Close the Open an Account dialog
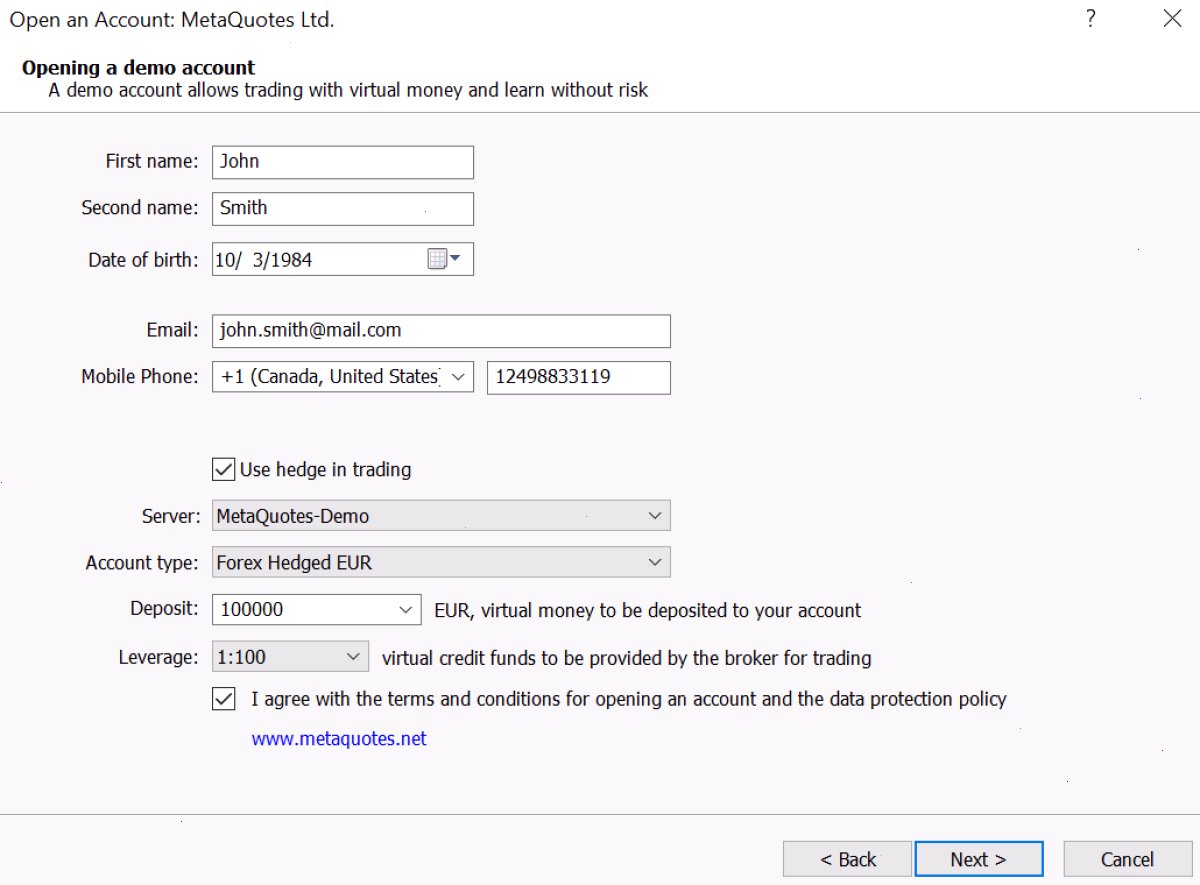The image size is (1200, 885). click(x=1173, y=19)
